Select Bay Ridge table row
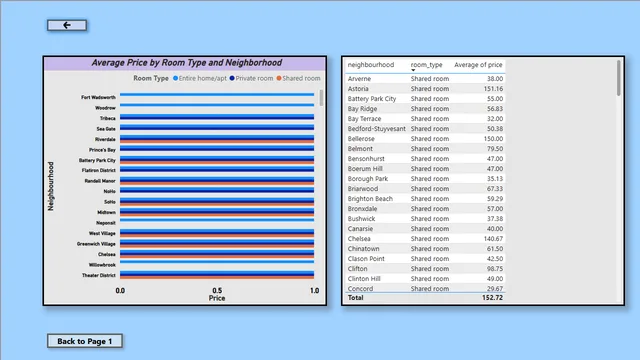The width and height of the screenshot is (640, 360). [425, 109]
